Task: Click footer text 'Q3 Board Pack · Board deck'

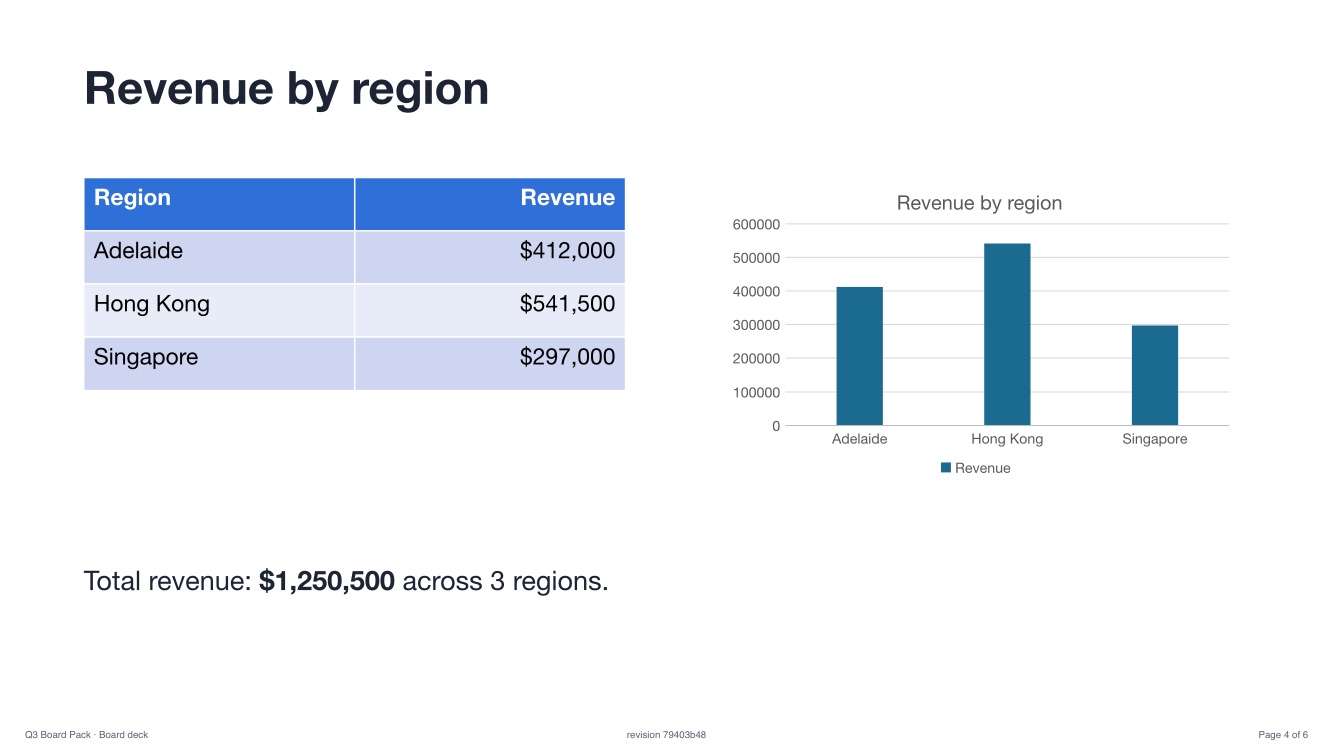Action: [x=86, y=735]
